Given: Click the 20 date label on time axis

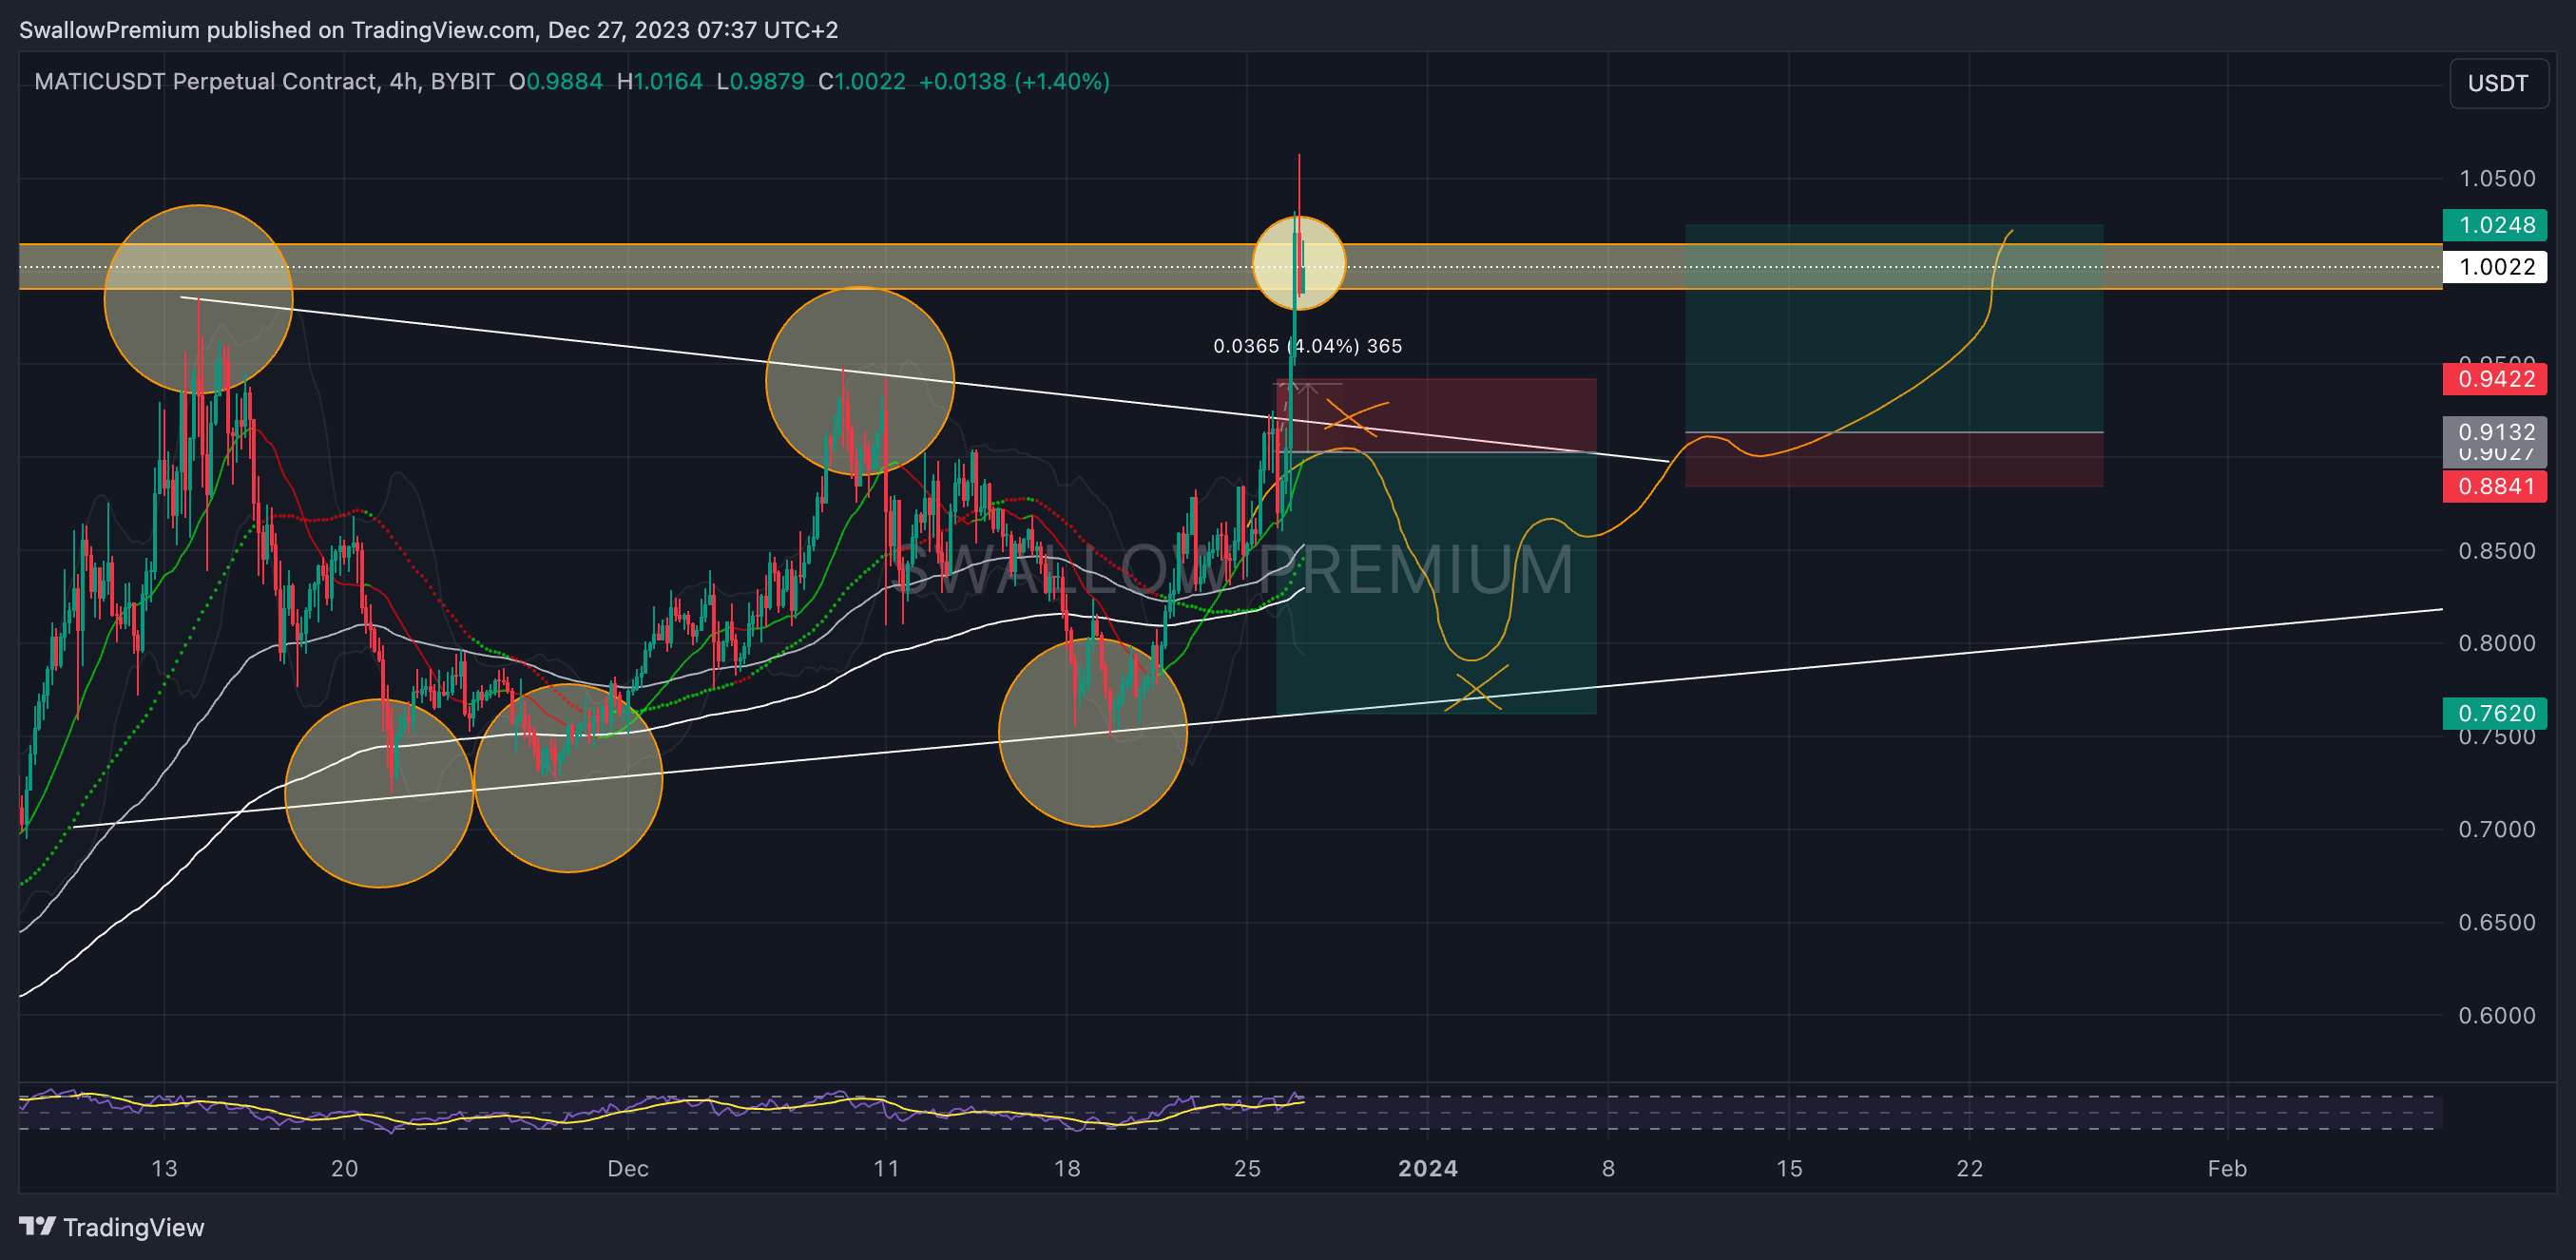Looking at the screenshot, I should (x=344, y=1168).
